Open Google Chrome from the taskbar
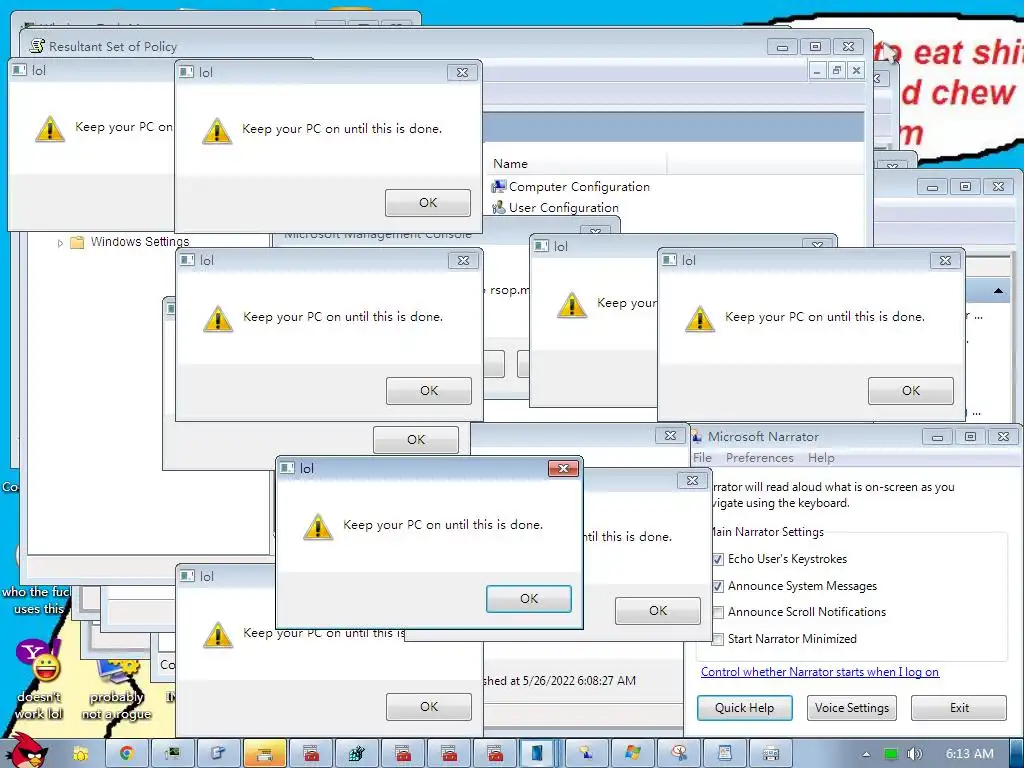The image size is (1024, 768). tap(126, 754)
